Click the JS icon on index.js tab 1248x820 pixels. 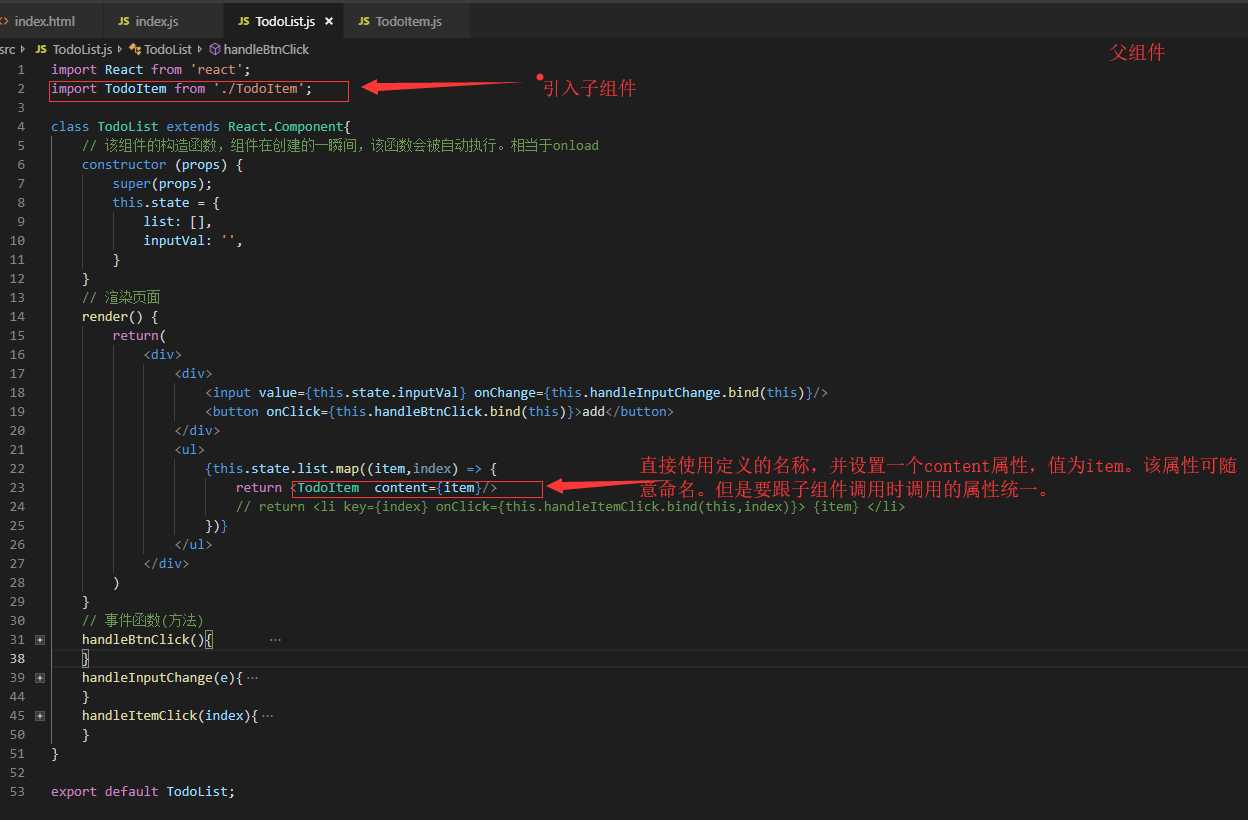(x=124, y=21)
